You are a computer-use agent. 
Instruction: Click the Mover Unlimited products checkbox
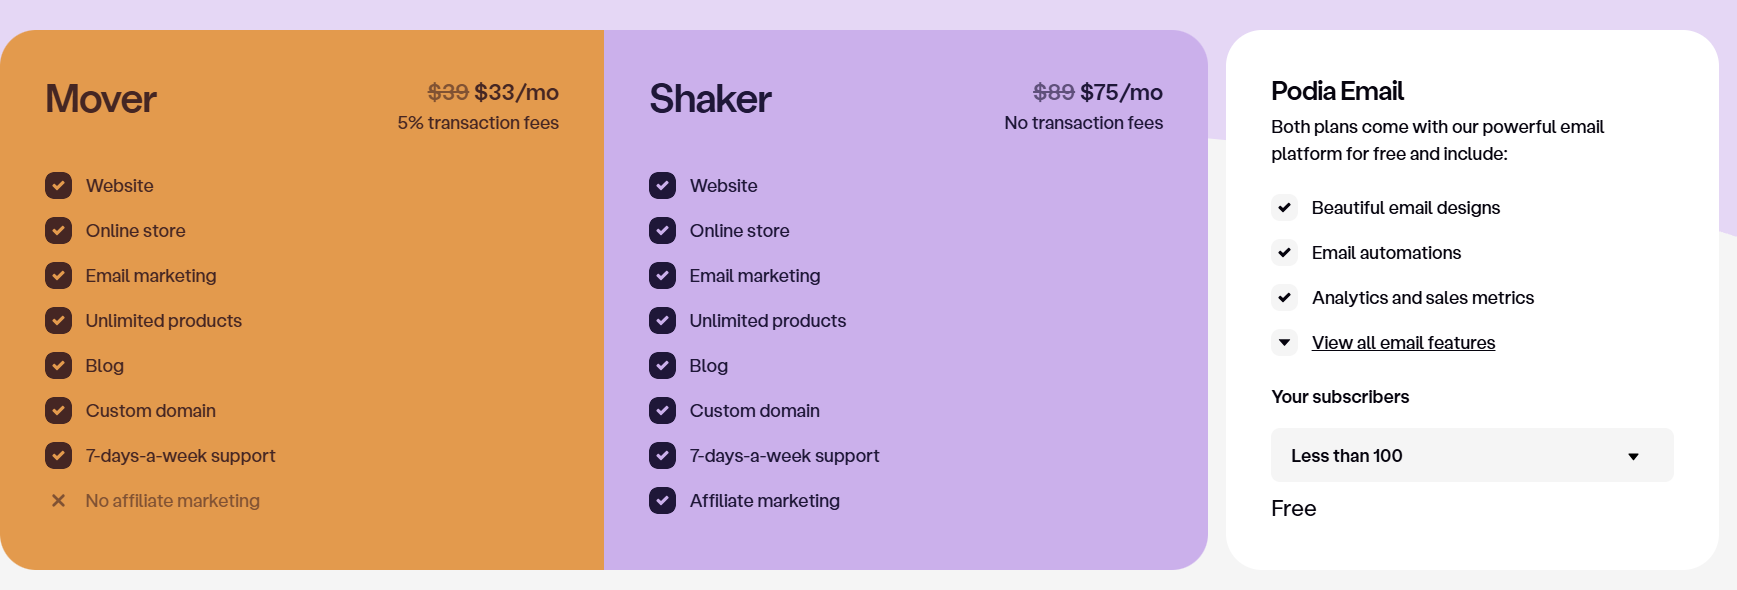(58, 320)
